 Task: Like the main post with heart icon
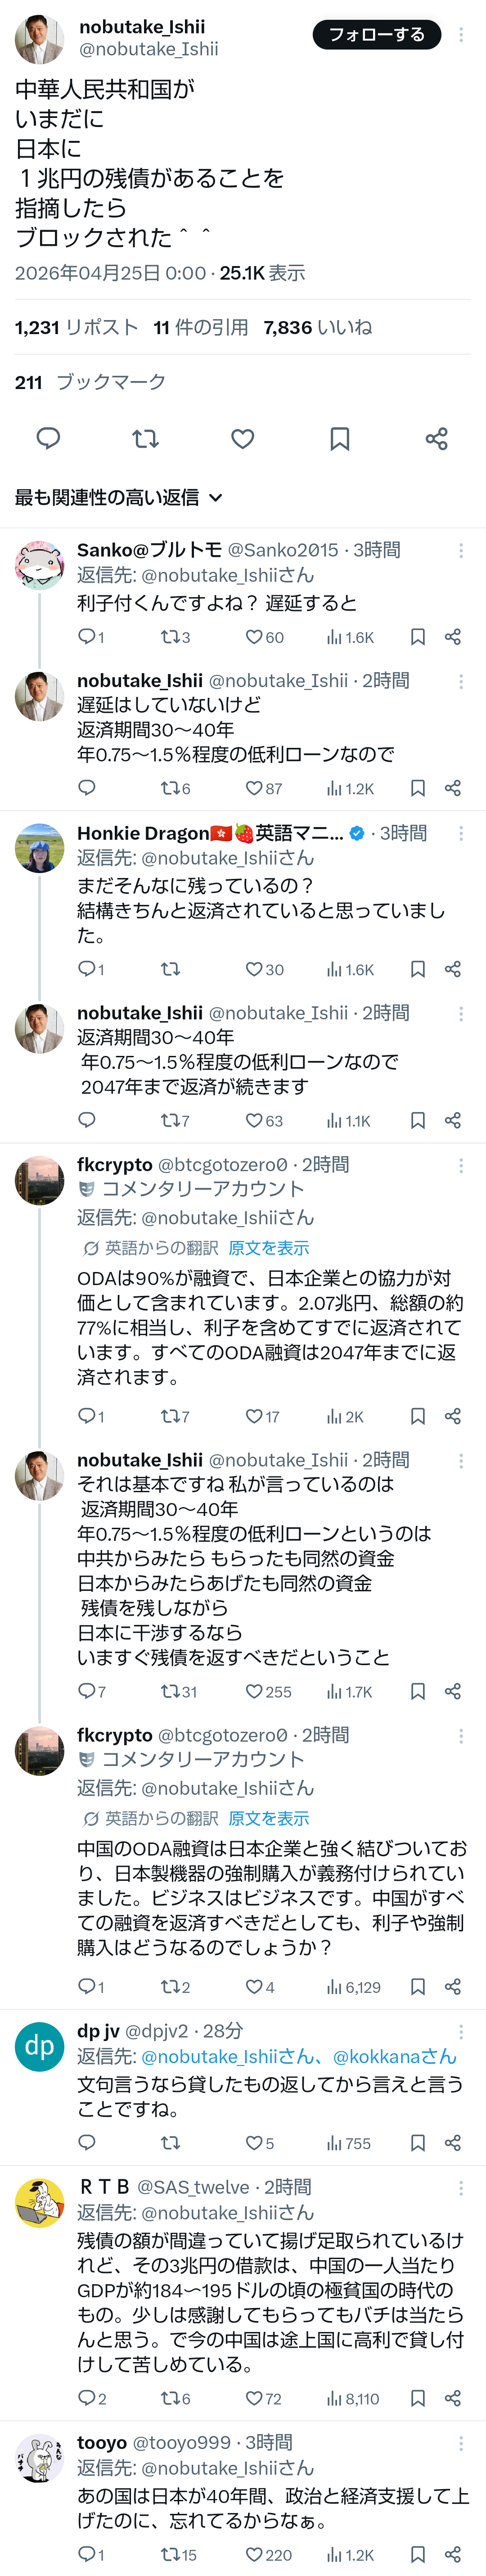pyautogui.click(x=242, y=438)
